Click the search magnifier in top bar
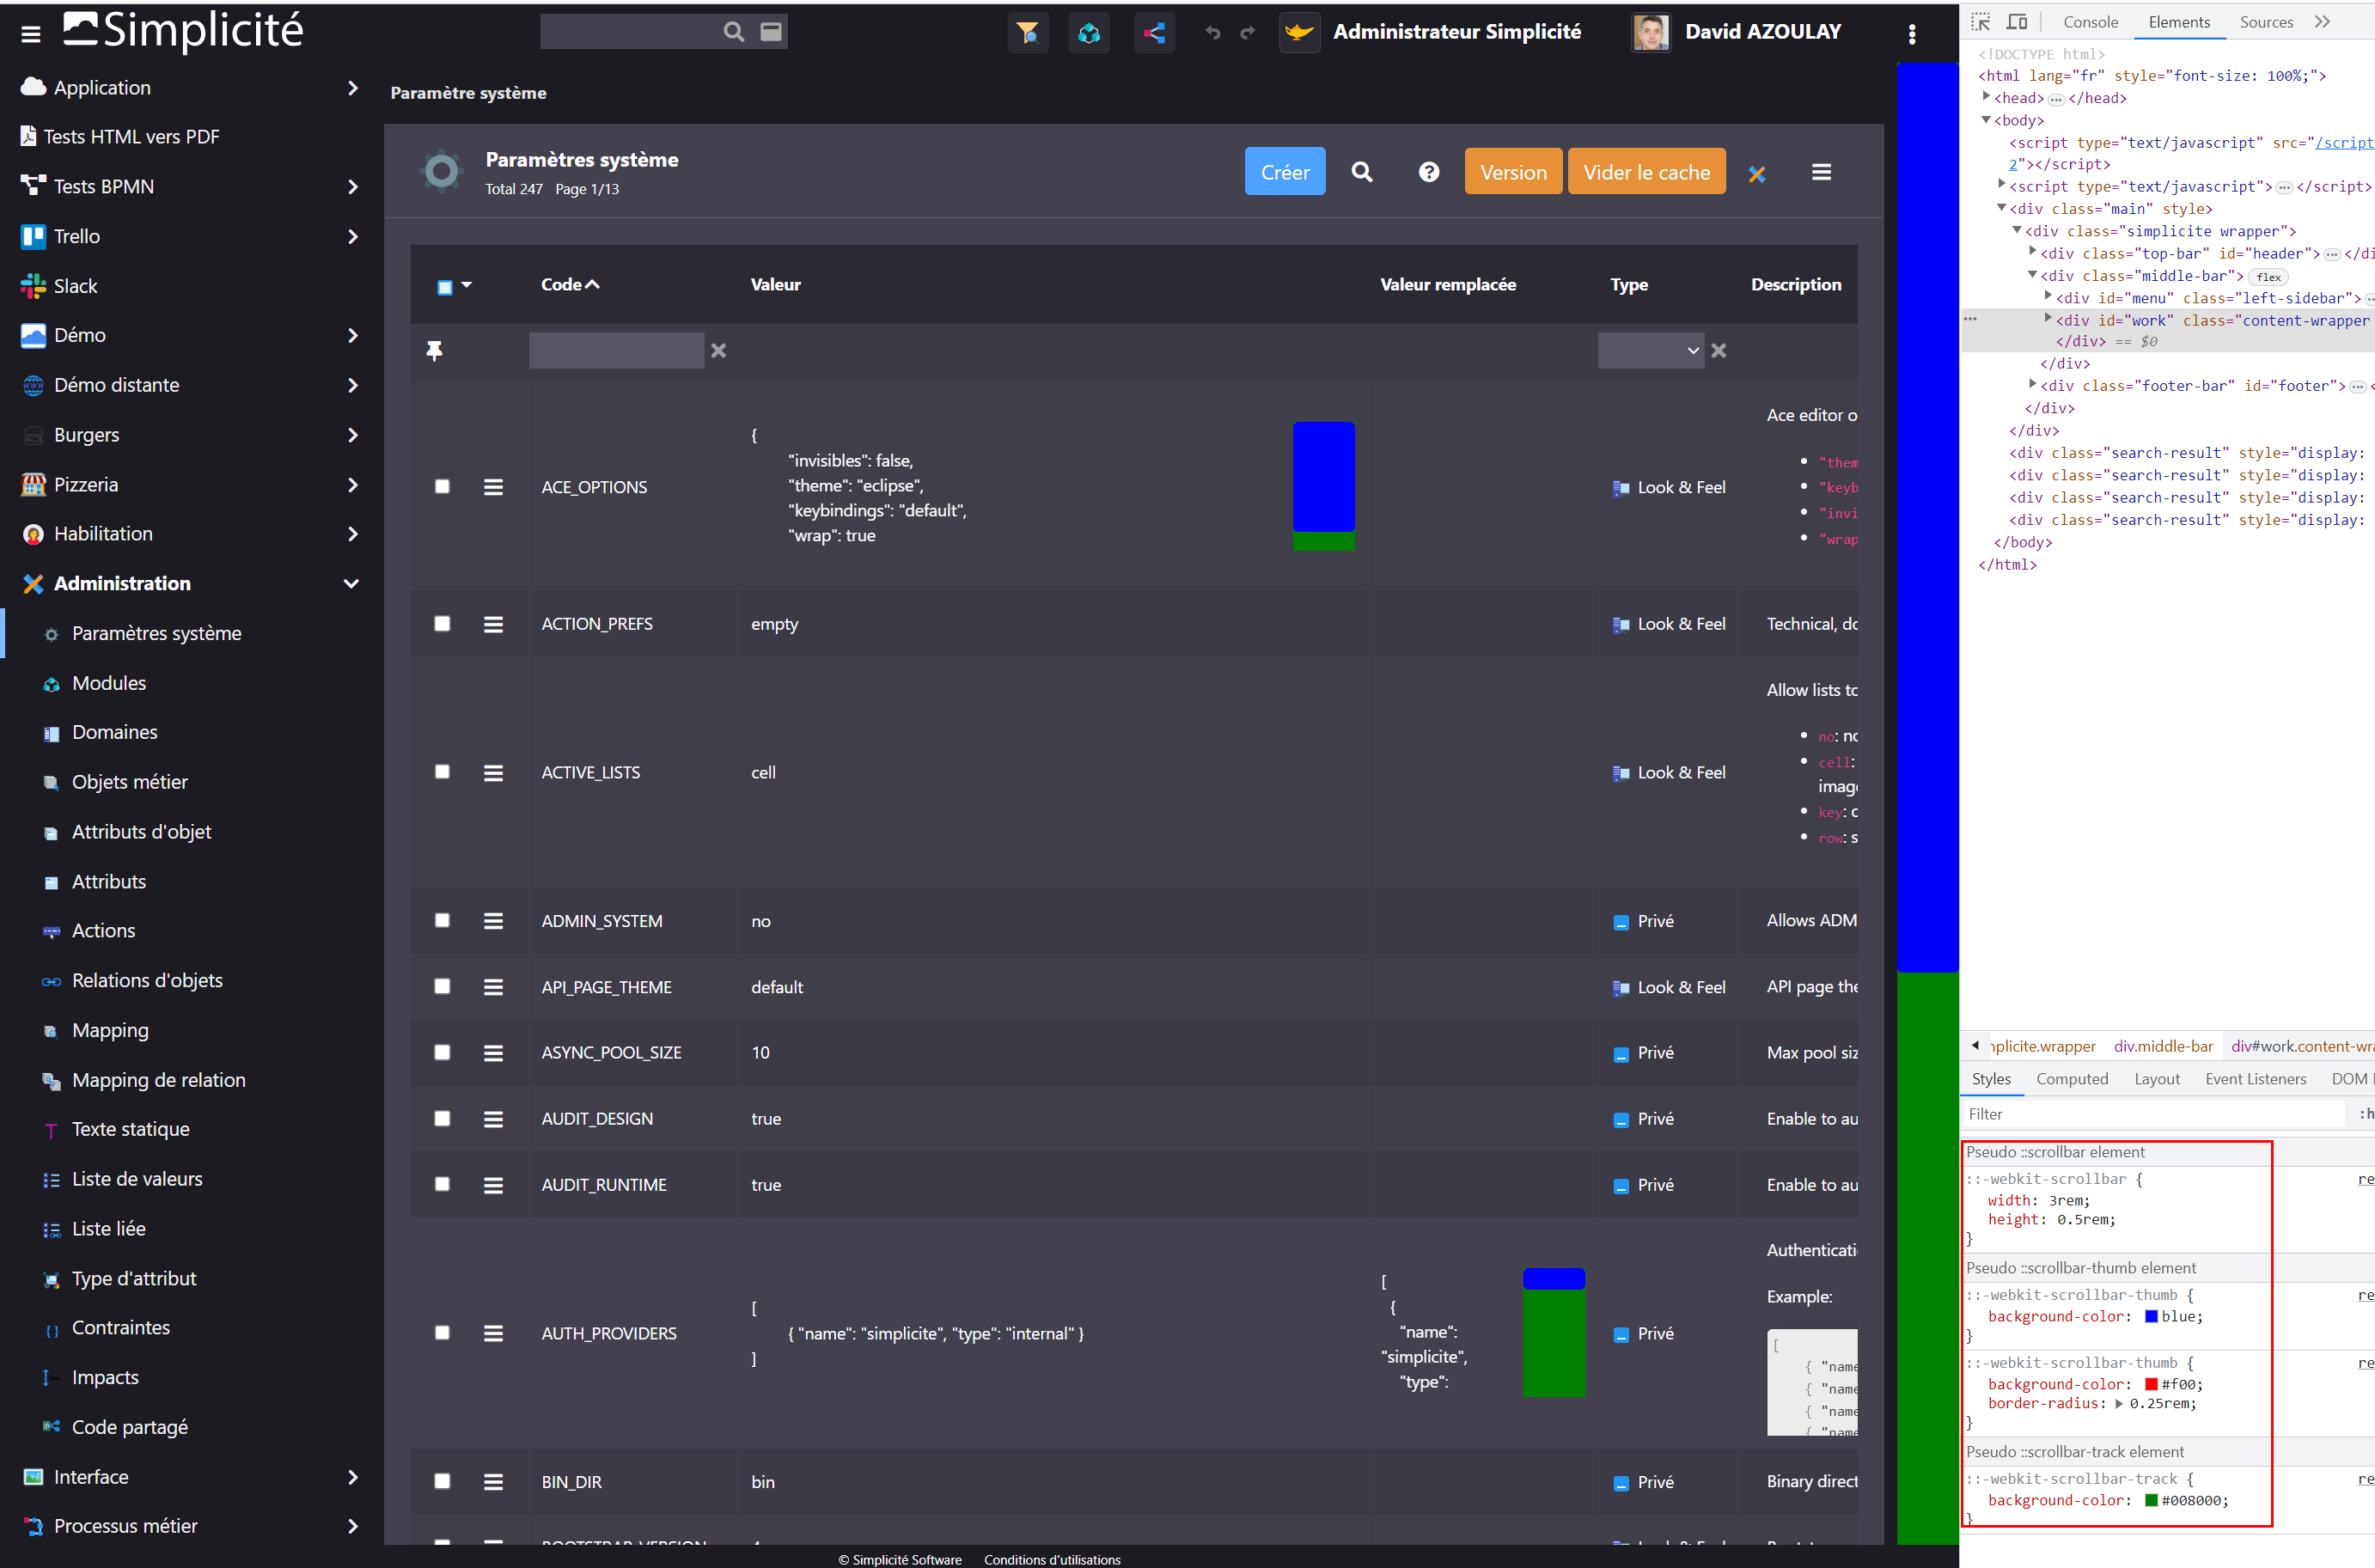The image size is (2375, 1568). coord(734,32)
